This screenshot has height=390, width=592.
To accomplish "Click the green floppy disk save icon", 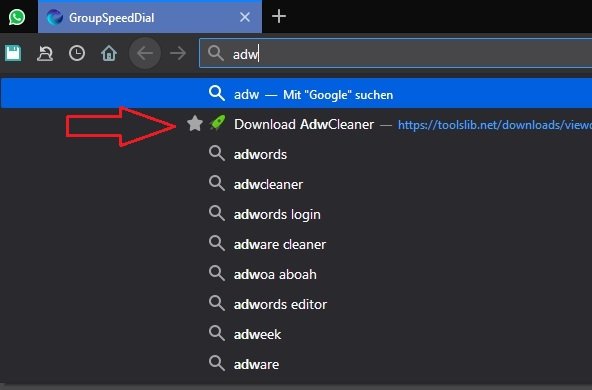I will point(13,53).
